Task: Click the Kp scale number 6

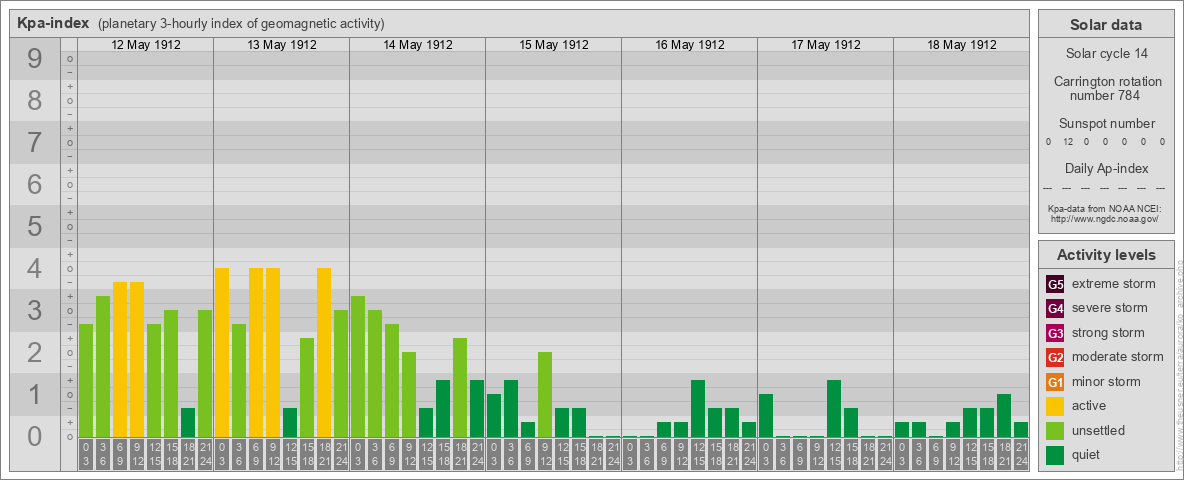Action: coord(35,184)
